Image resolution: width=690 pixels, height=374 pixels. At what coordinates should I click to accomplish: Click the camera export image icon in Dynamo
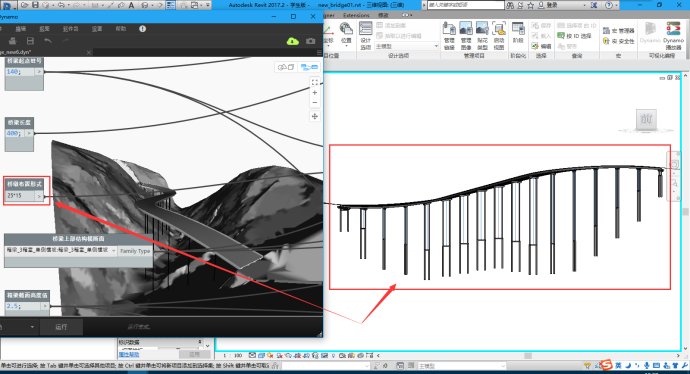[x=311, y=41]
